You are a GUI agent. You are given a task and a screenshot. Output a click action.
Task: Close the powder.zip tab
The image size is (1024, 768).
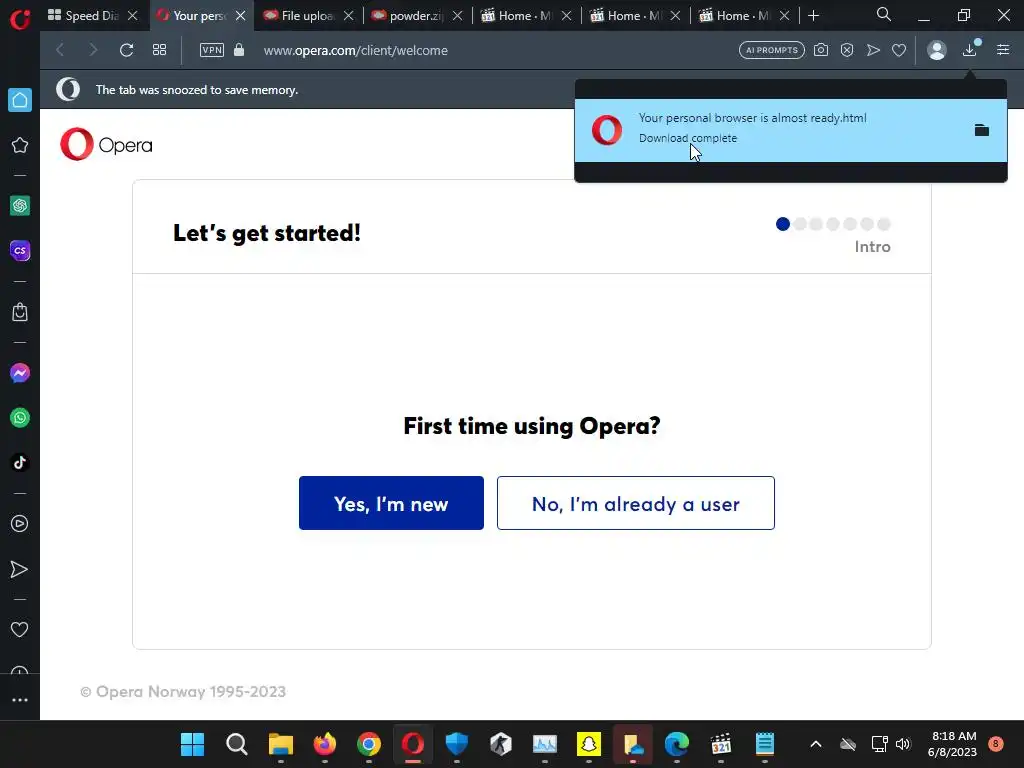tap(458, 16)
